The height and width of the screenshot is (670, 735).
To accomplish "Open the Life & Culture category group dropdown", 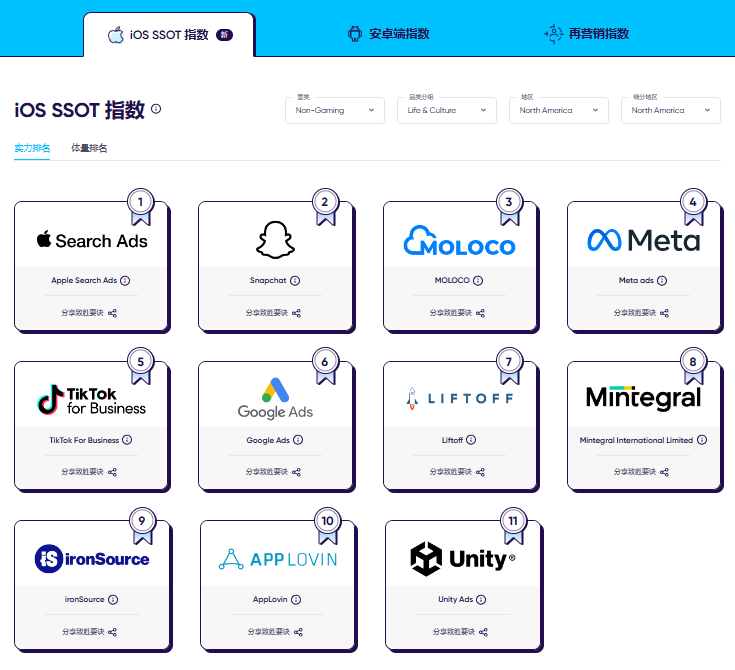I will click(x=447, y=111).
